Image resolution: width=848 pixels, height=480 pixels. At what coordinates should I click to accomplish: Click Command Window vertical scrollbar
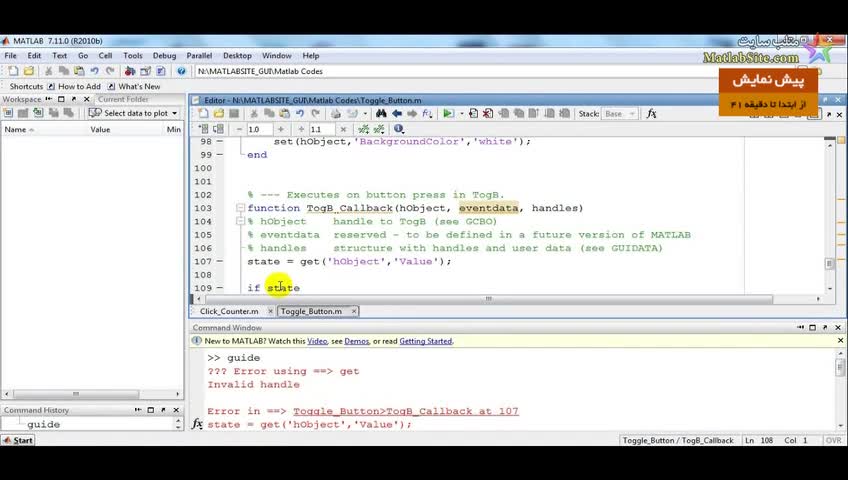pyautogui.click(x=840, y=388)
